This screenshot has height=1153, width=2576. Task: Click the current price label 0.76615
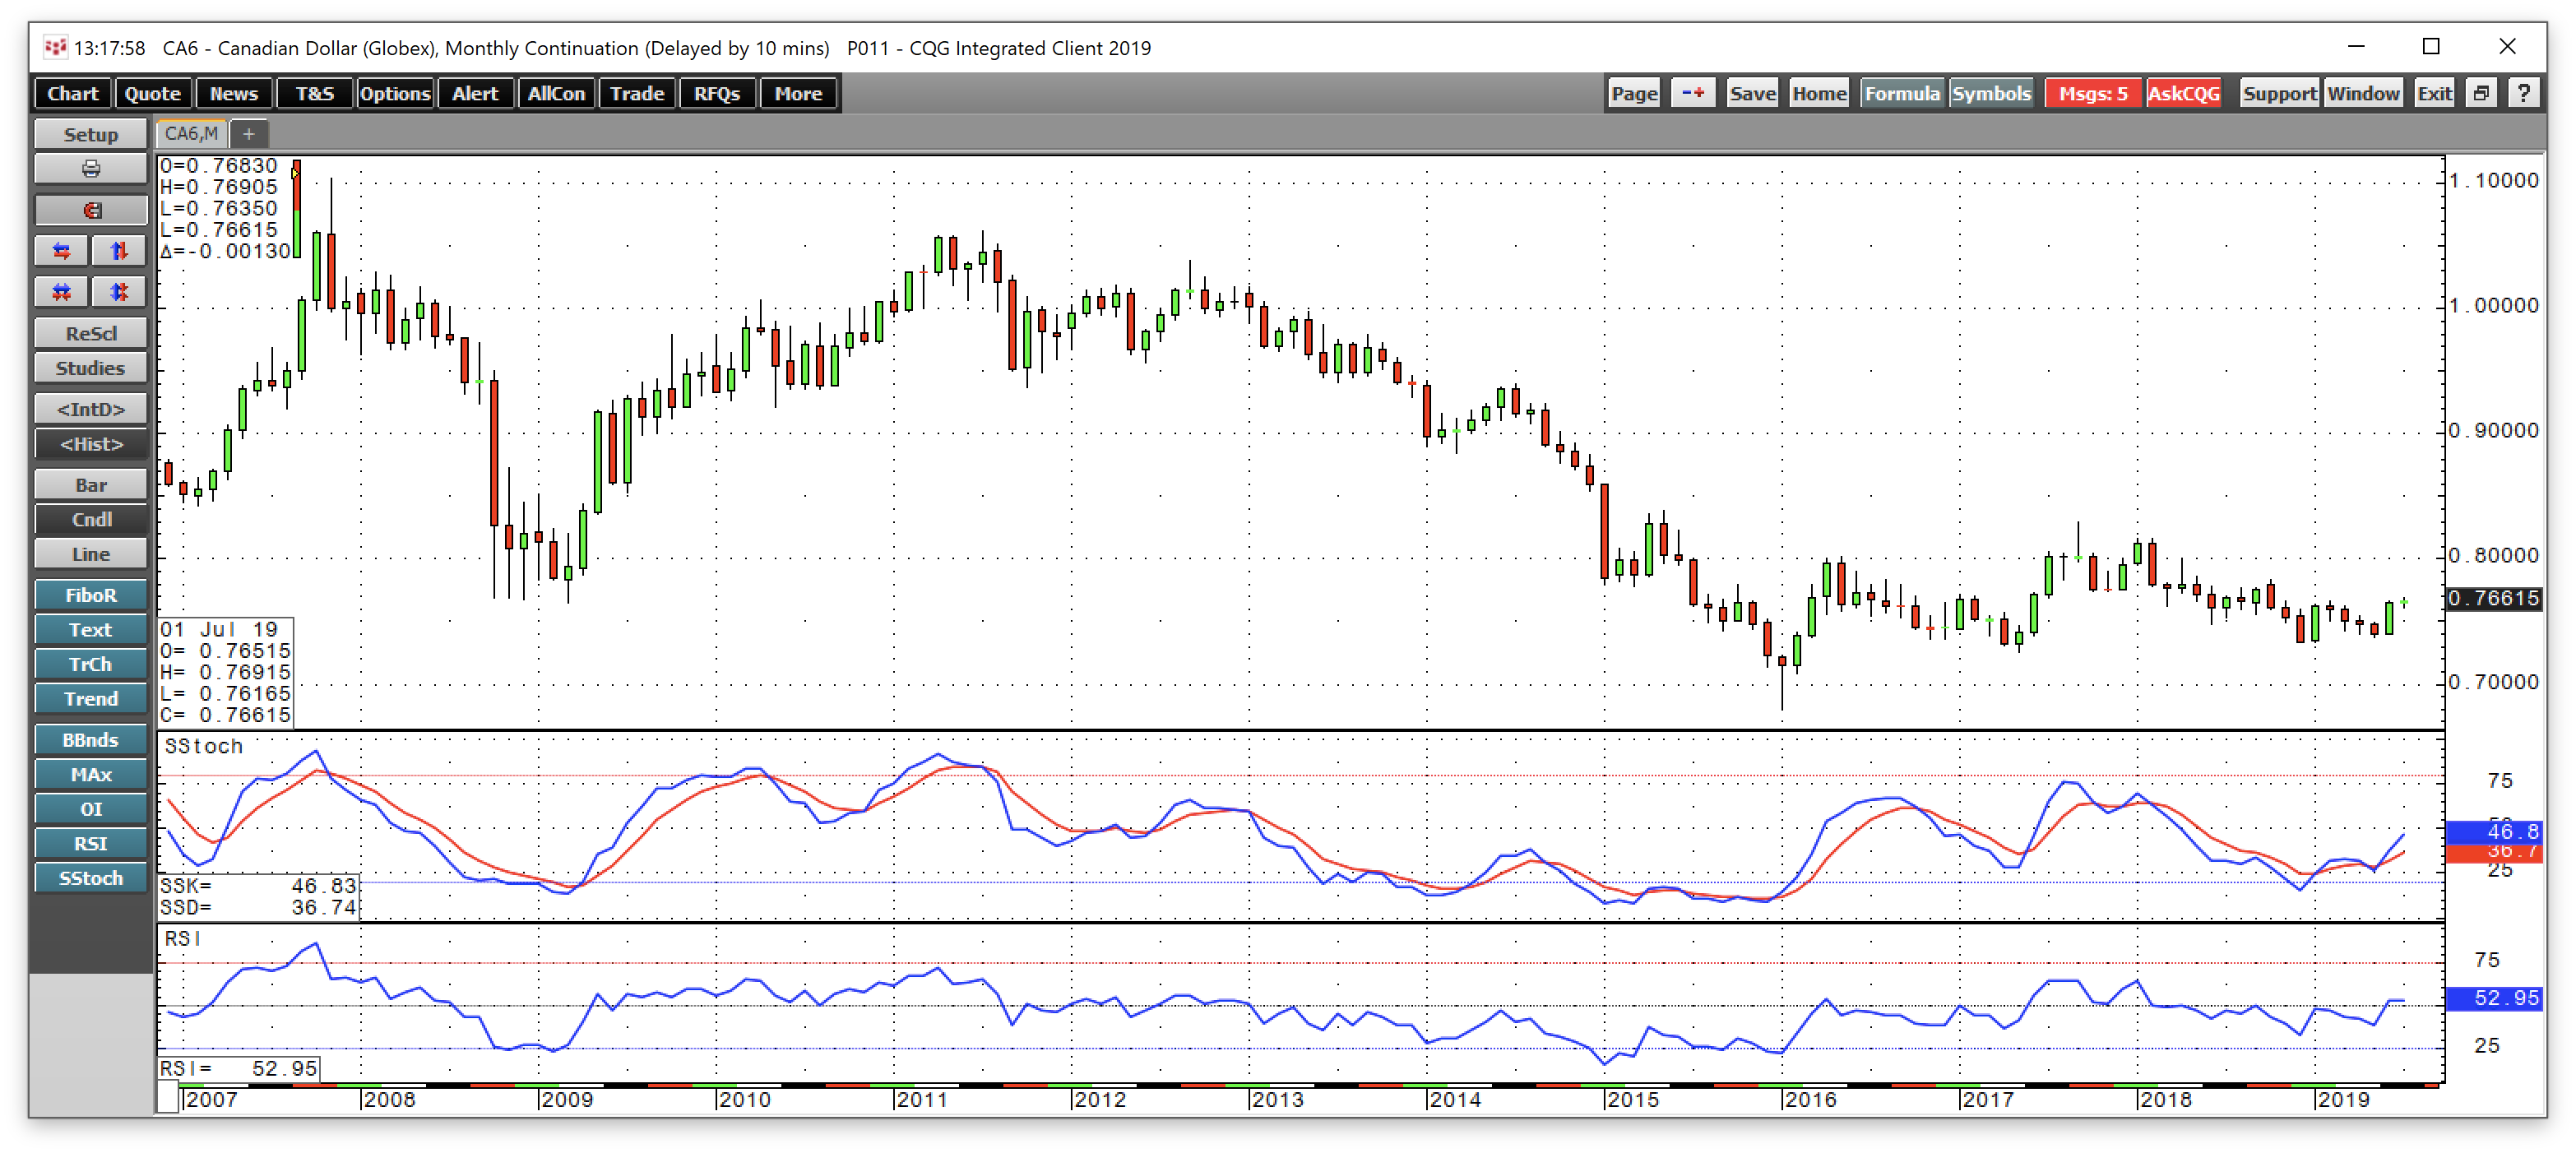pyautogui.click(x=2494, y=598)
